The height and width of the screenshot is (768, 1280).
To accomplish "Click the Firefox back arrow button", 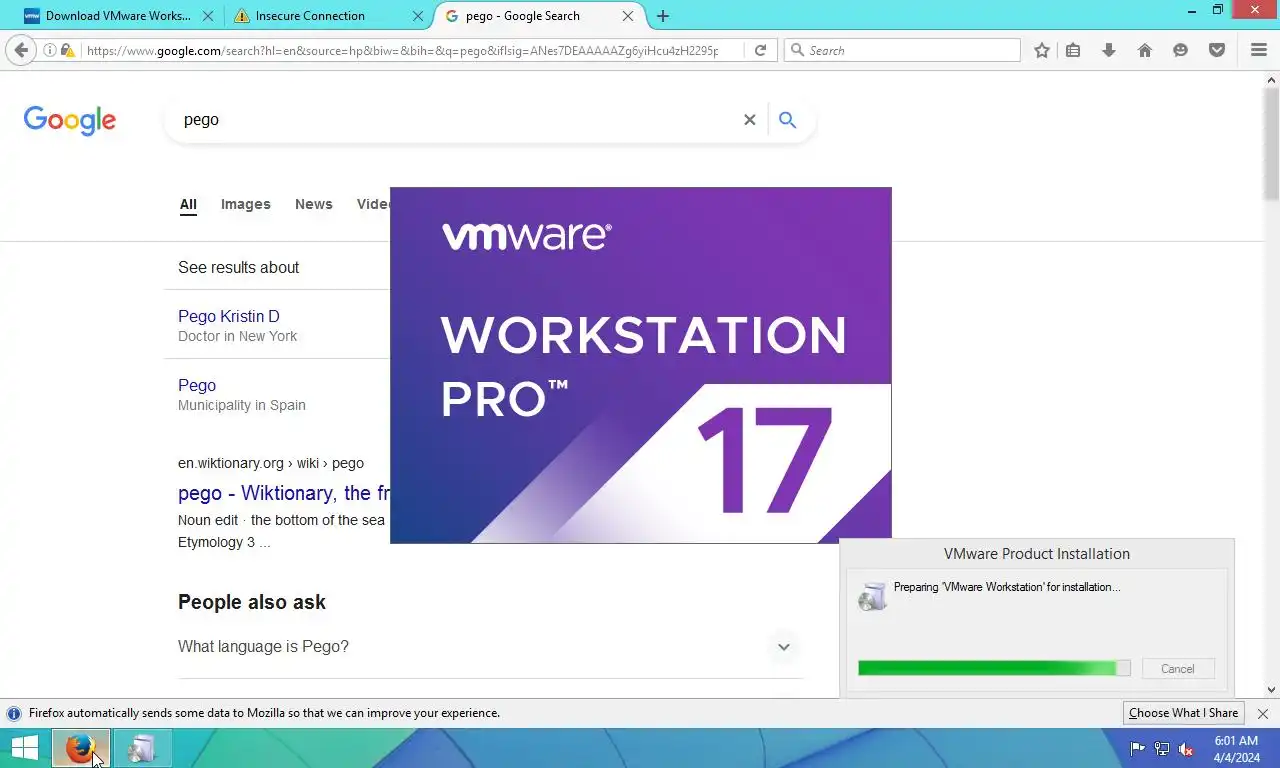I will [x=22, y=50].
